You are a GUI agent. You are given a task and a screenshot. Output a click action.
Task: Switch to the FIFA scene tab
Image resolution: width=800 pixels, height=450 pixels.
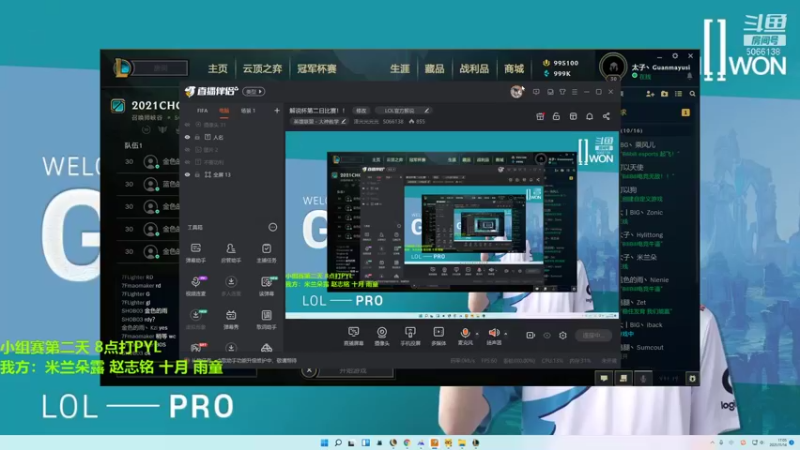click(203, 110)
